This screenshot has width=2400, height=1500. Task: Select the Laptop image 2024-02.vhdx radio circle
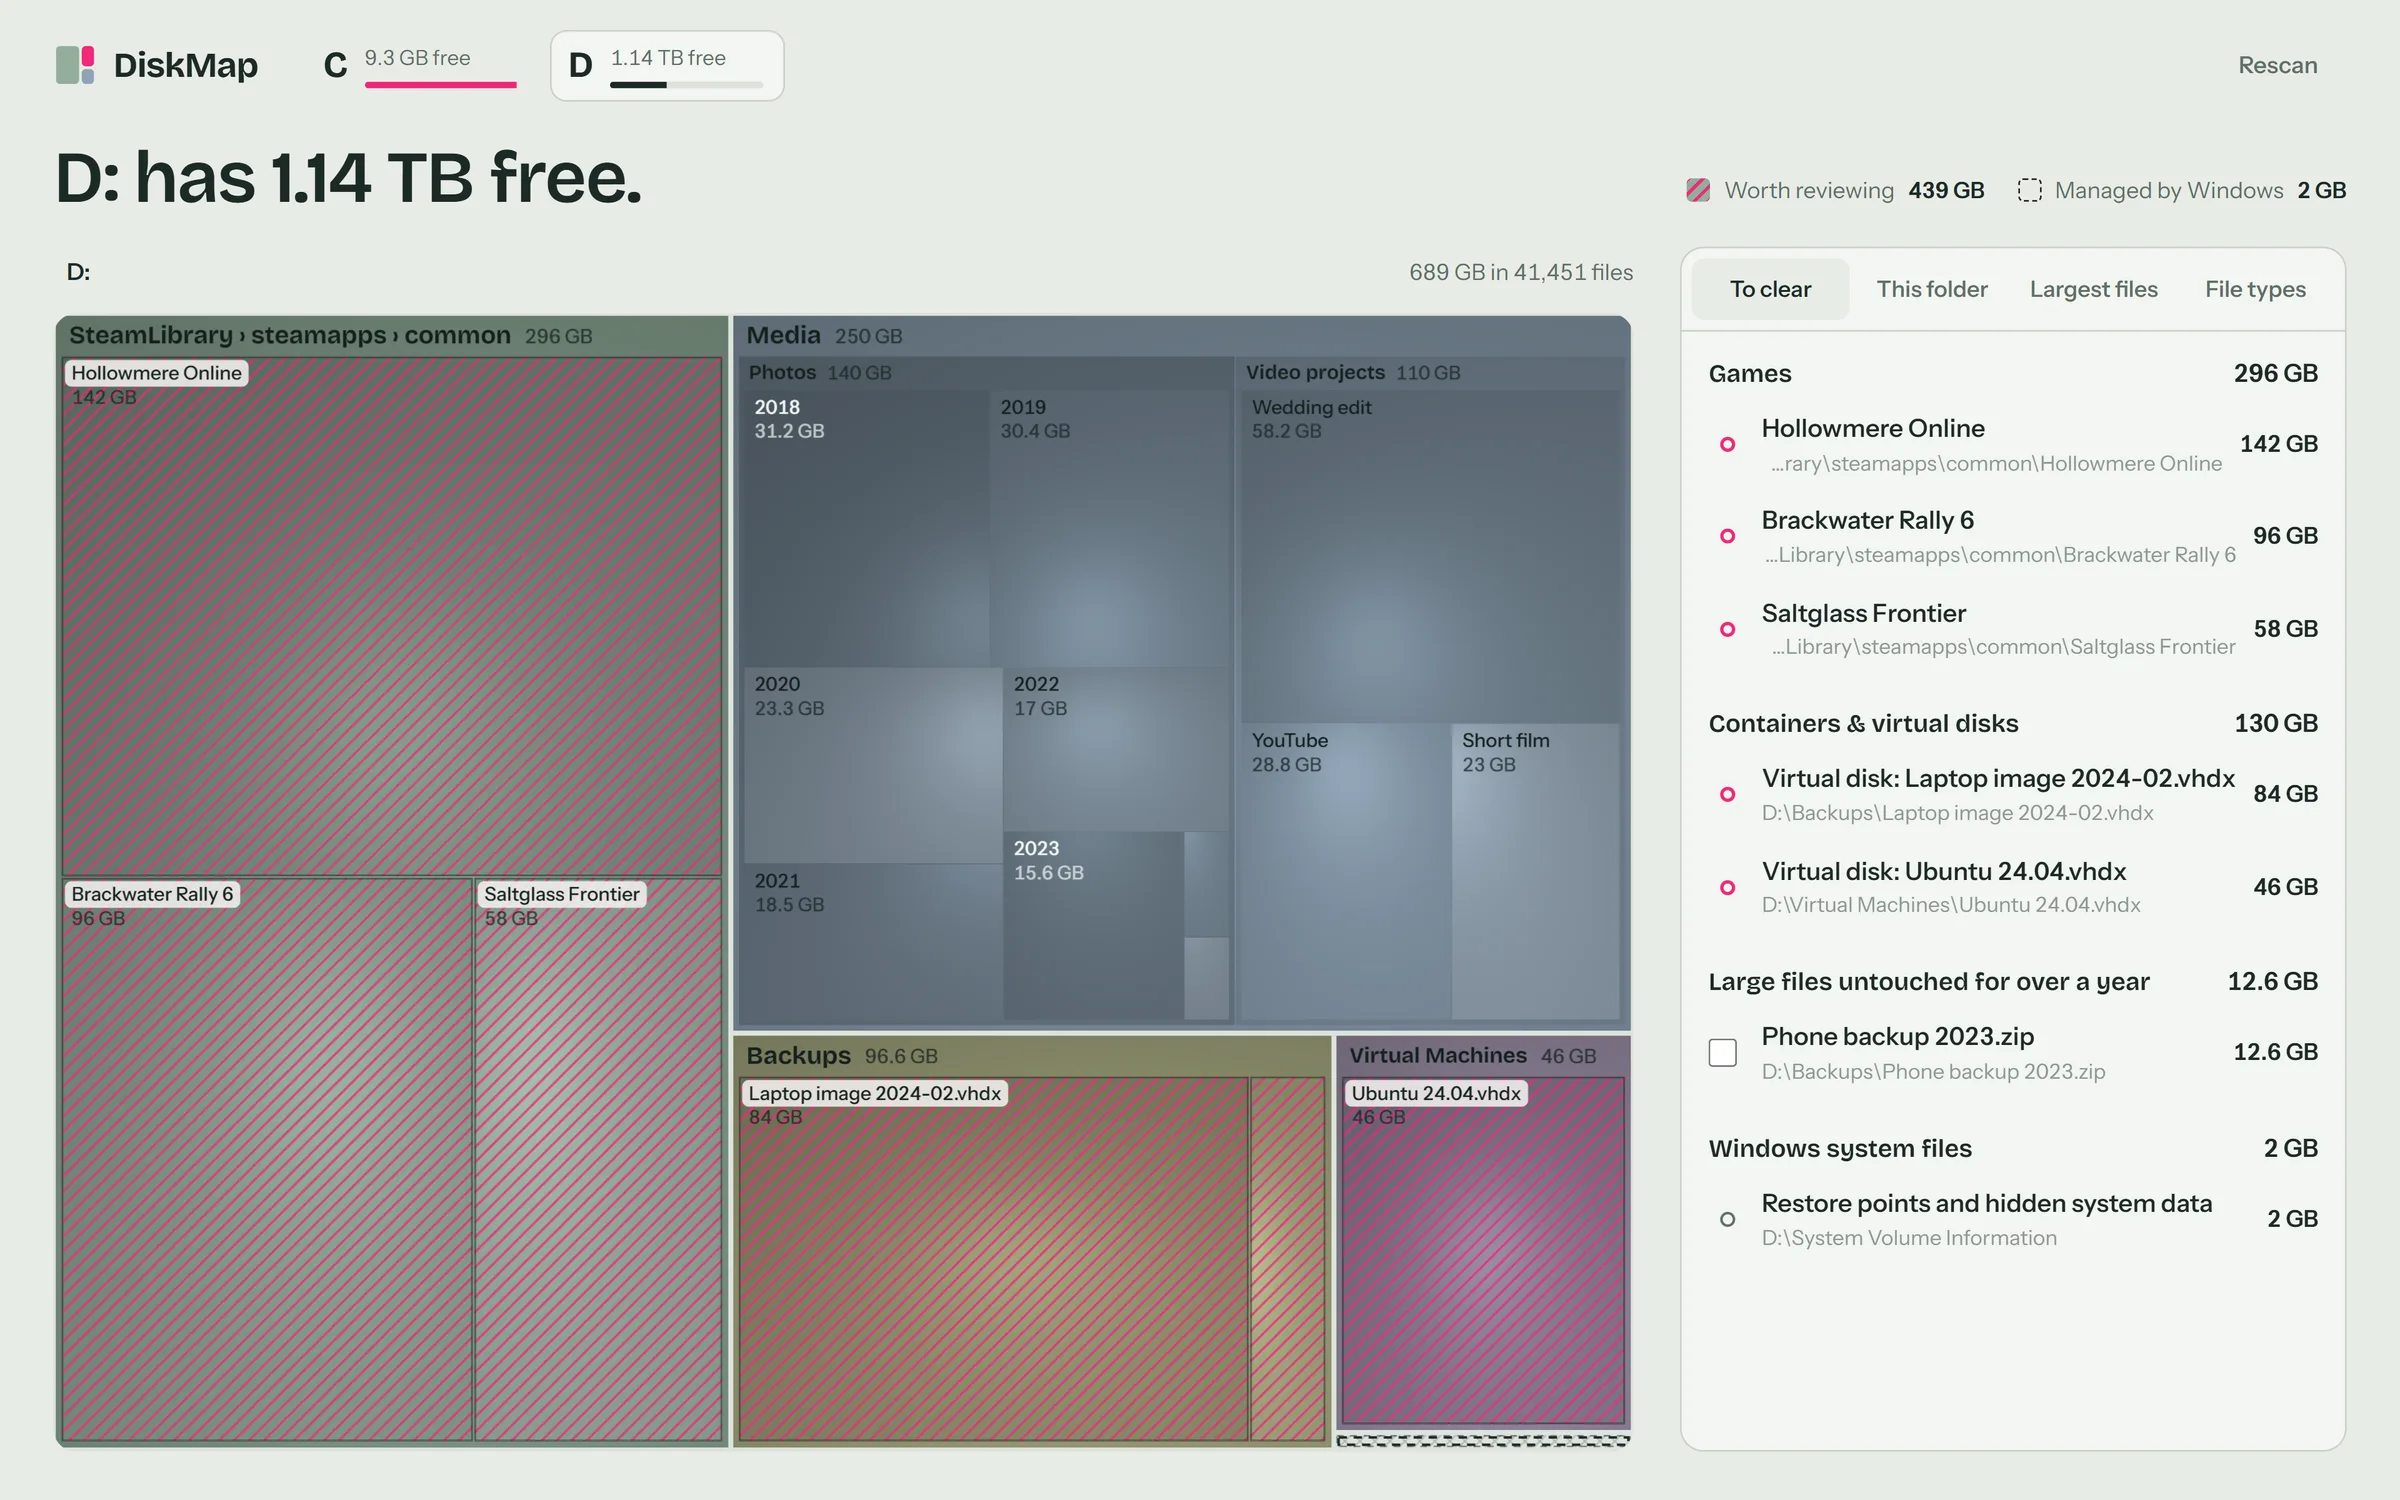tap(1727, 794)
